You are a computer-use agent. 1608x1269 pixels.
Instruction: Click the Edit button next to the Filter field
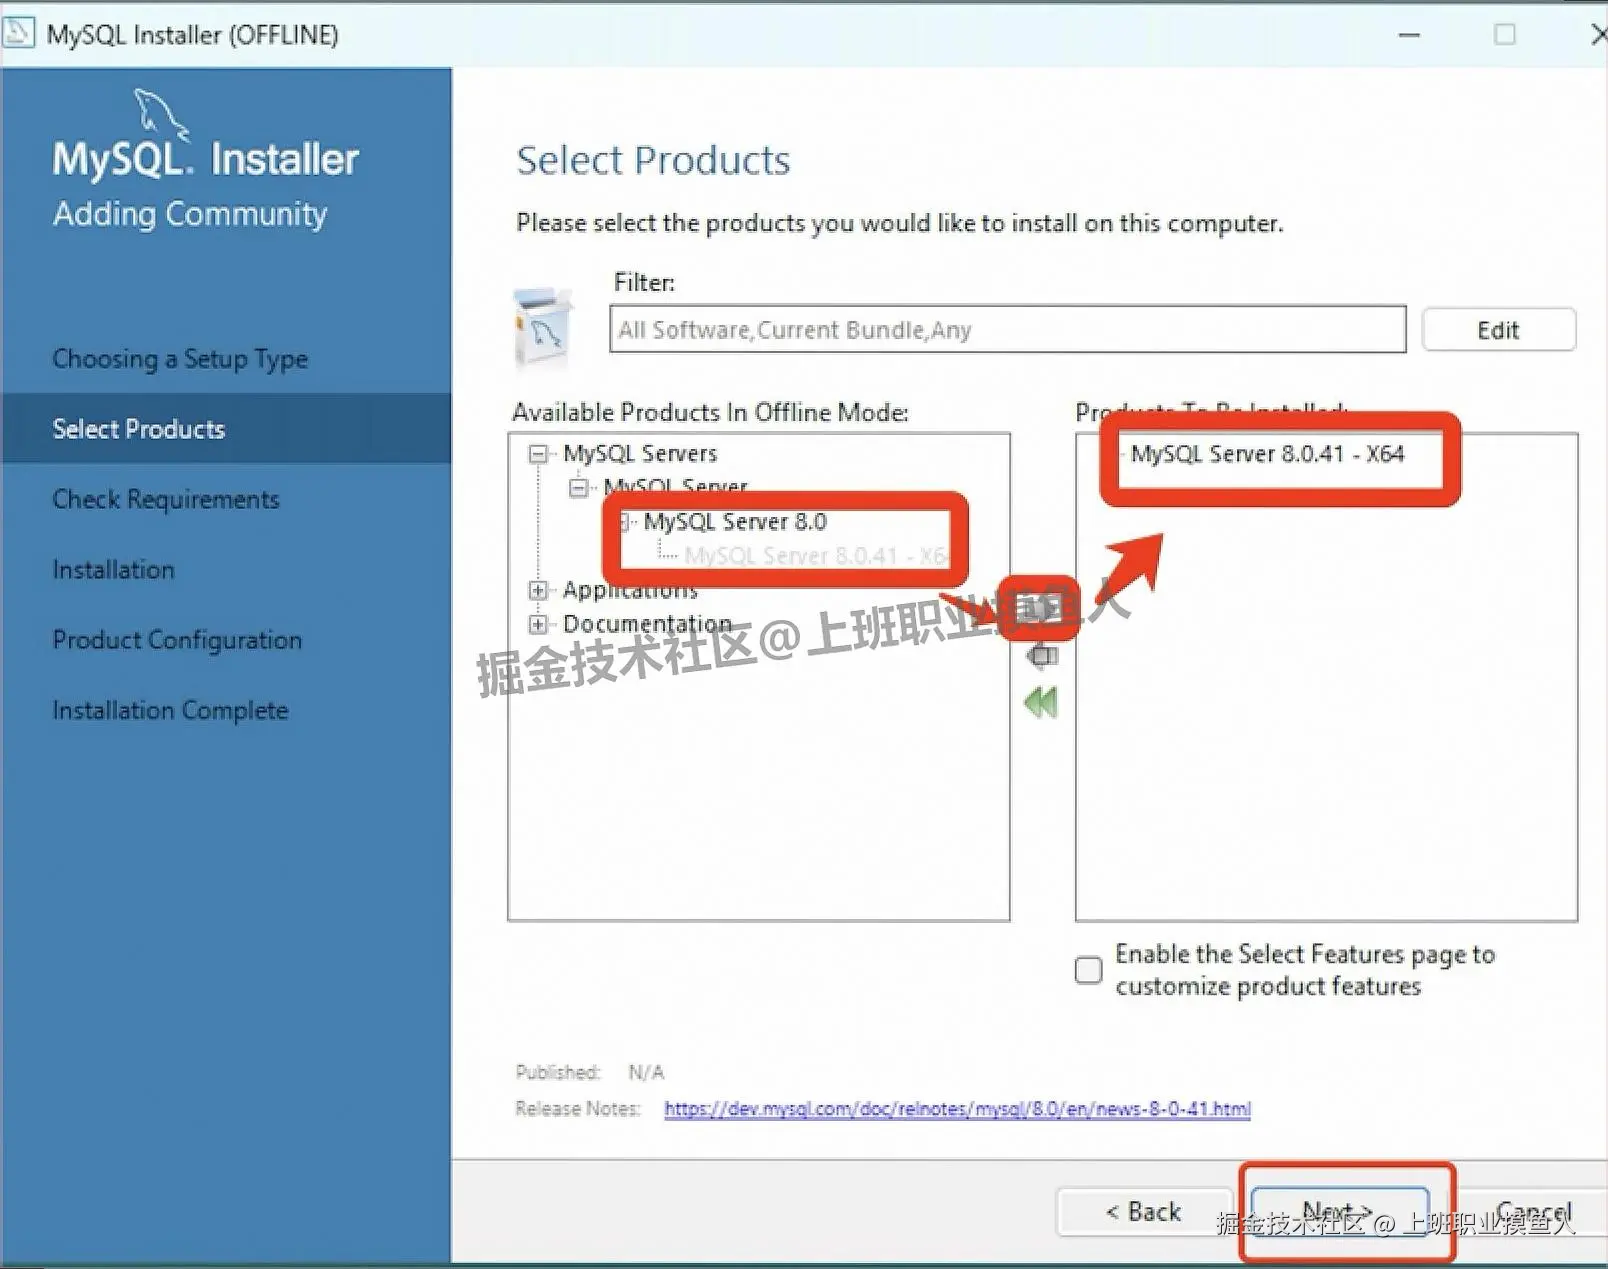click(1498, 329)
